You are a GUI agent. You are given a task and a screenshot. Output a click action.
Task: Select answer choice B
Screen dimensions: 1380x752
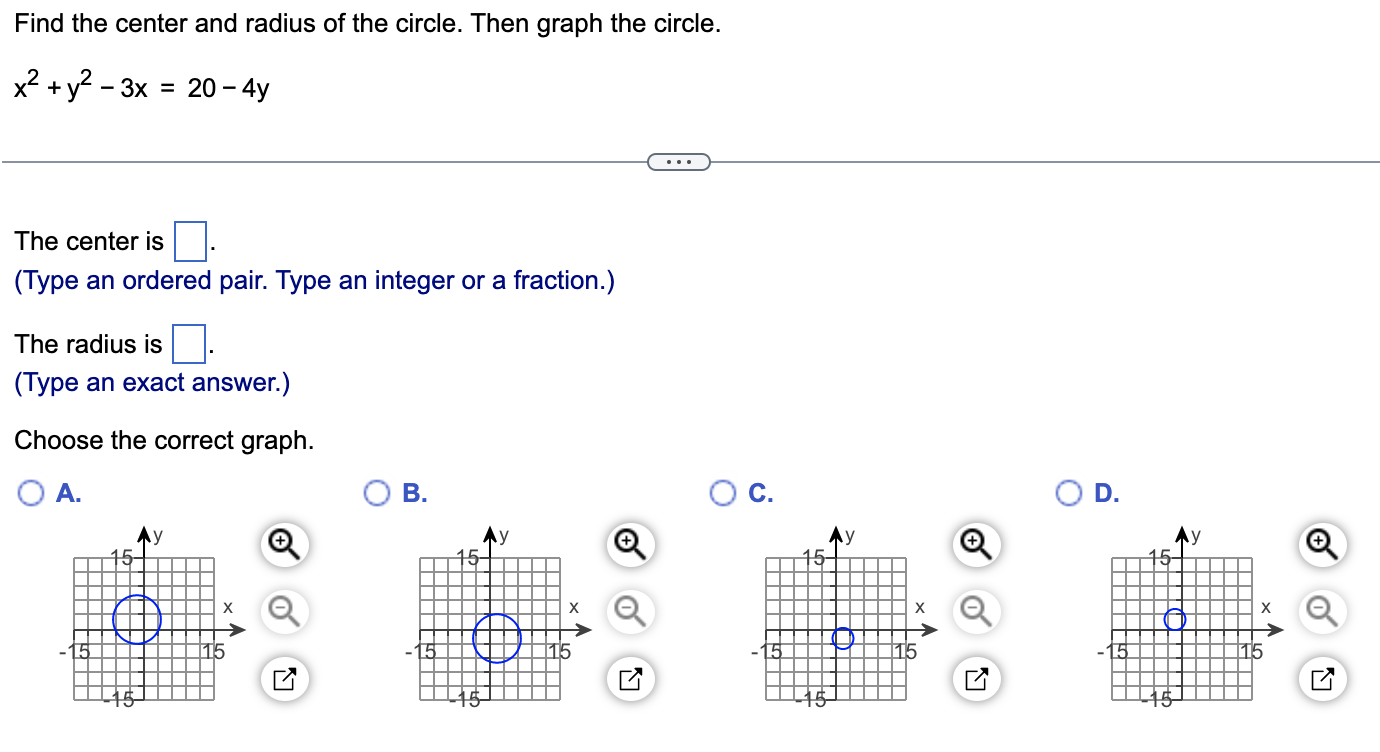point(376,492)
